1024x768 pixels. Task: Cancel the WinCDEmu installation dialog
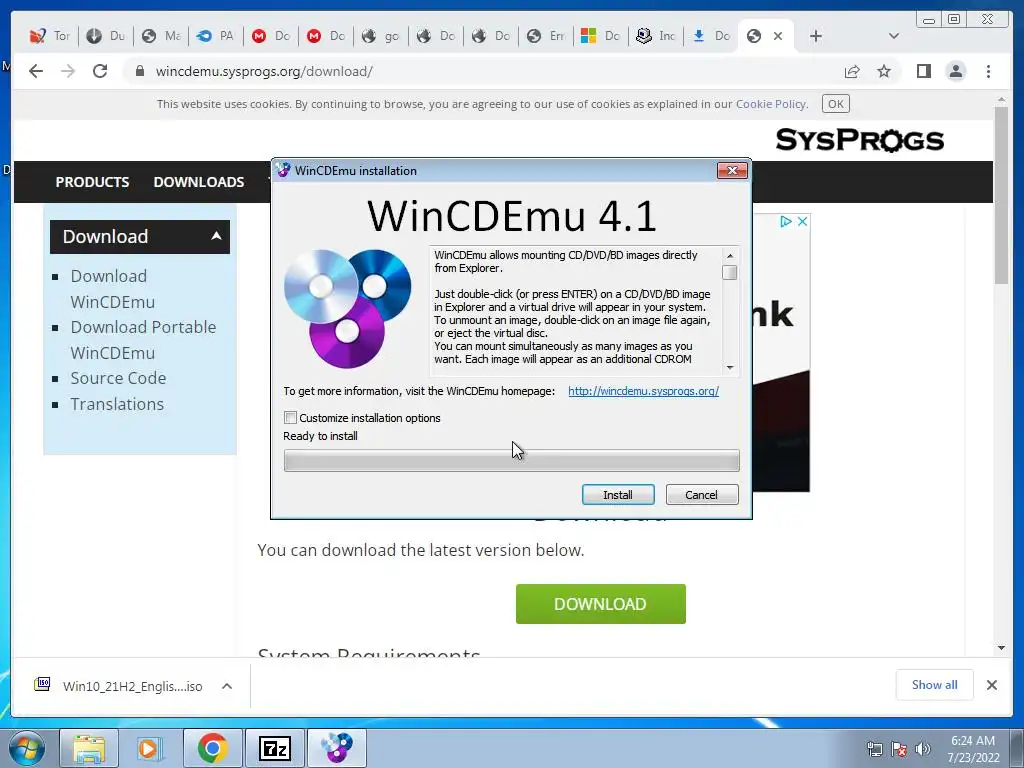702,495
